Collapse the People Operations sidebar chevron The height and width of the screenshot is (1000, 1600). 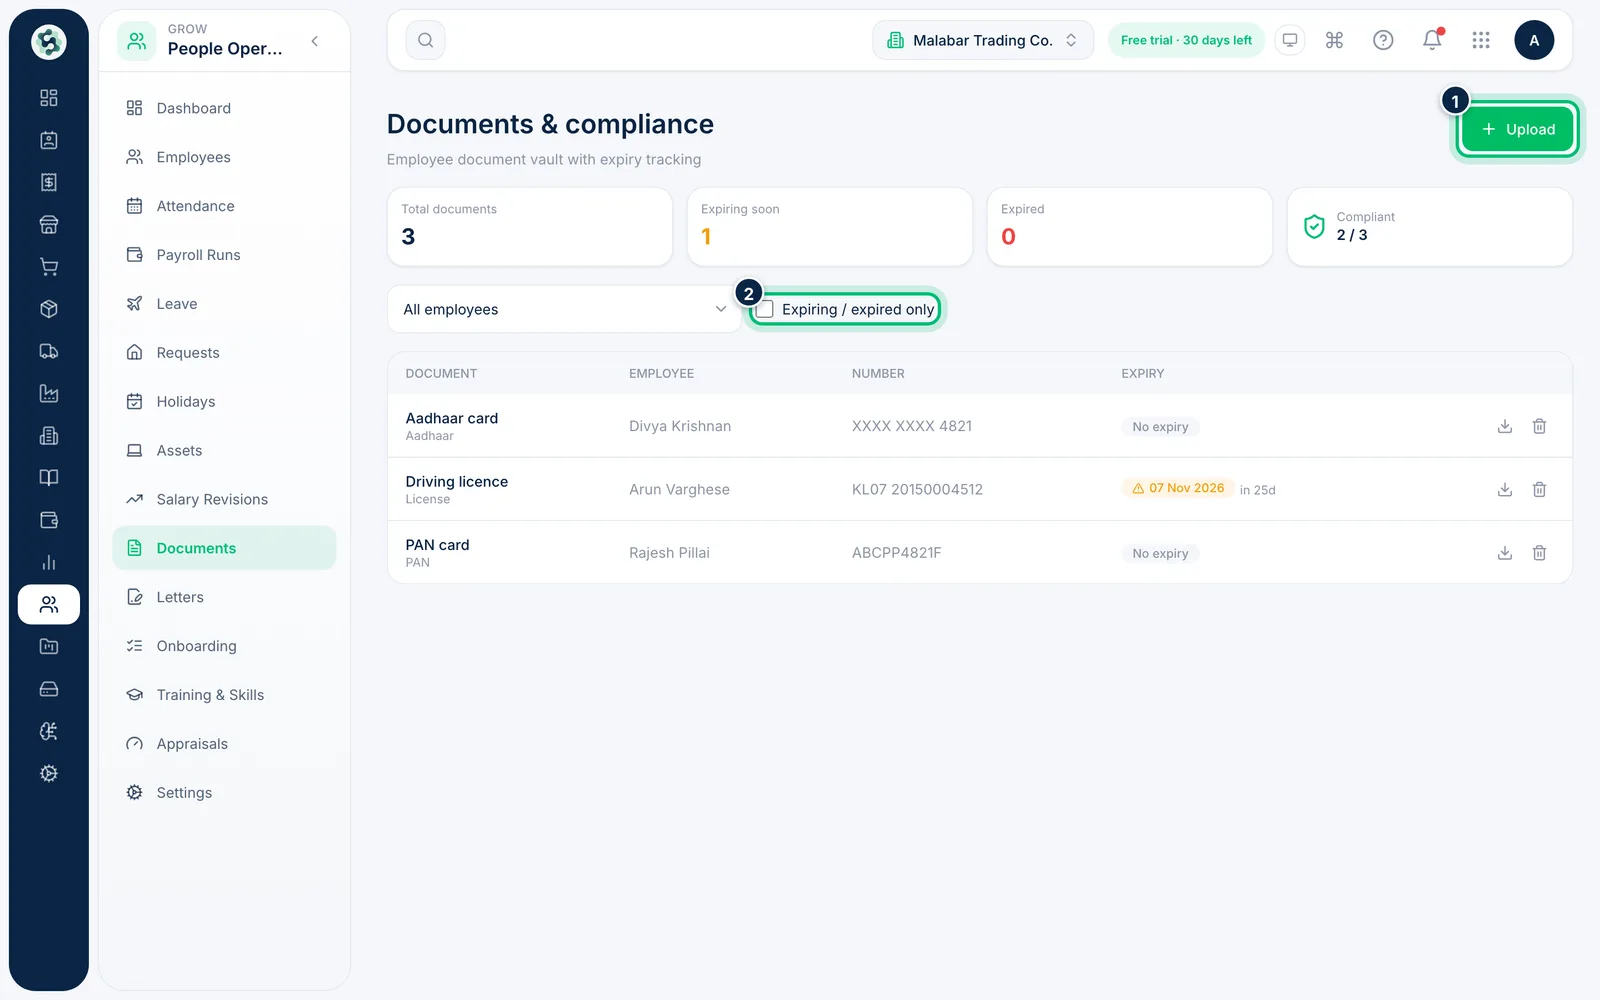[x=315, y=41]
